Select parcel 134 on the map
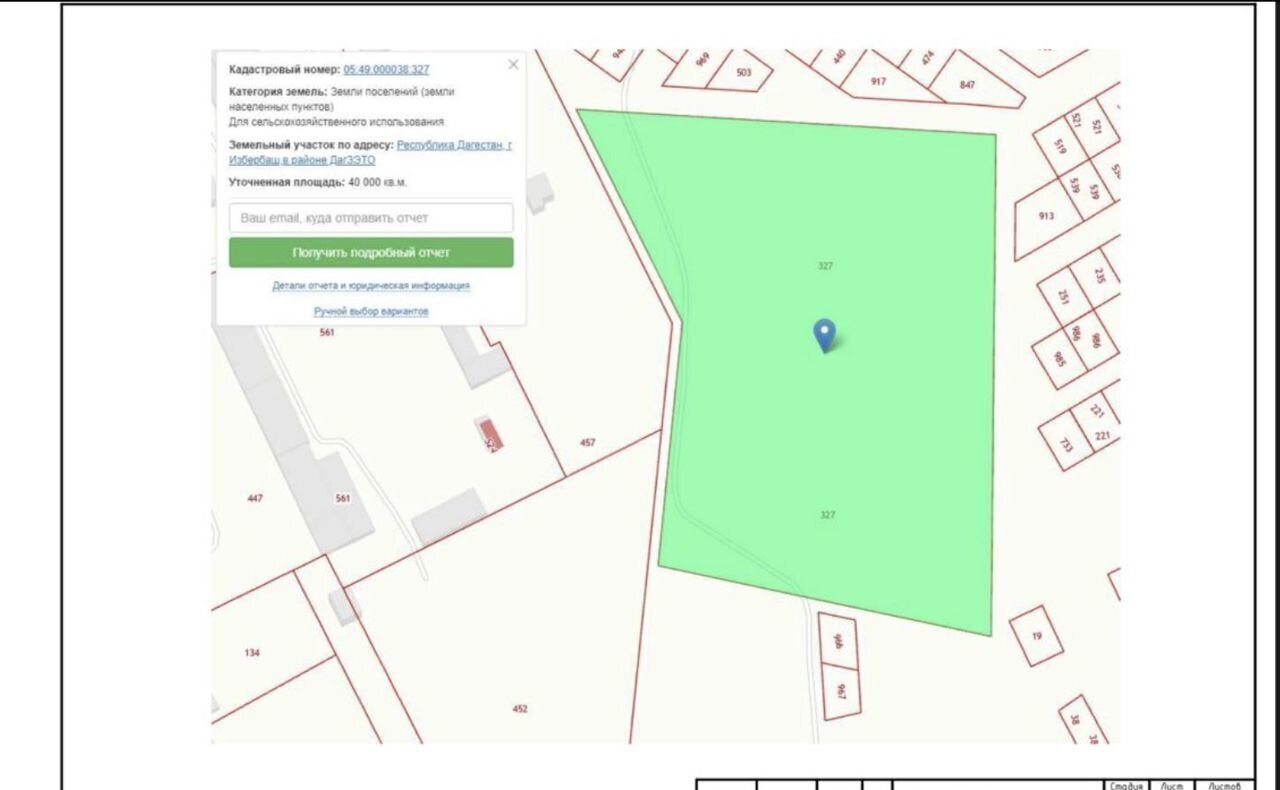This screenshot has height=790, width=1280. pos(252,653)
